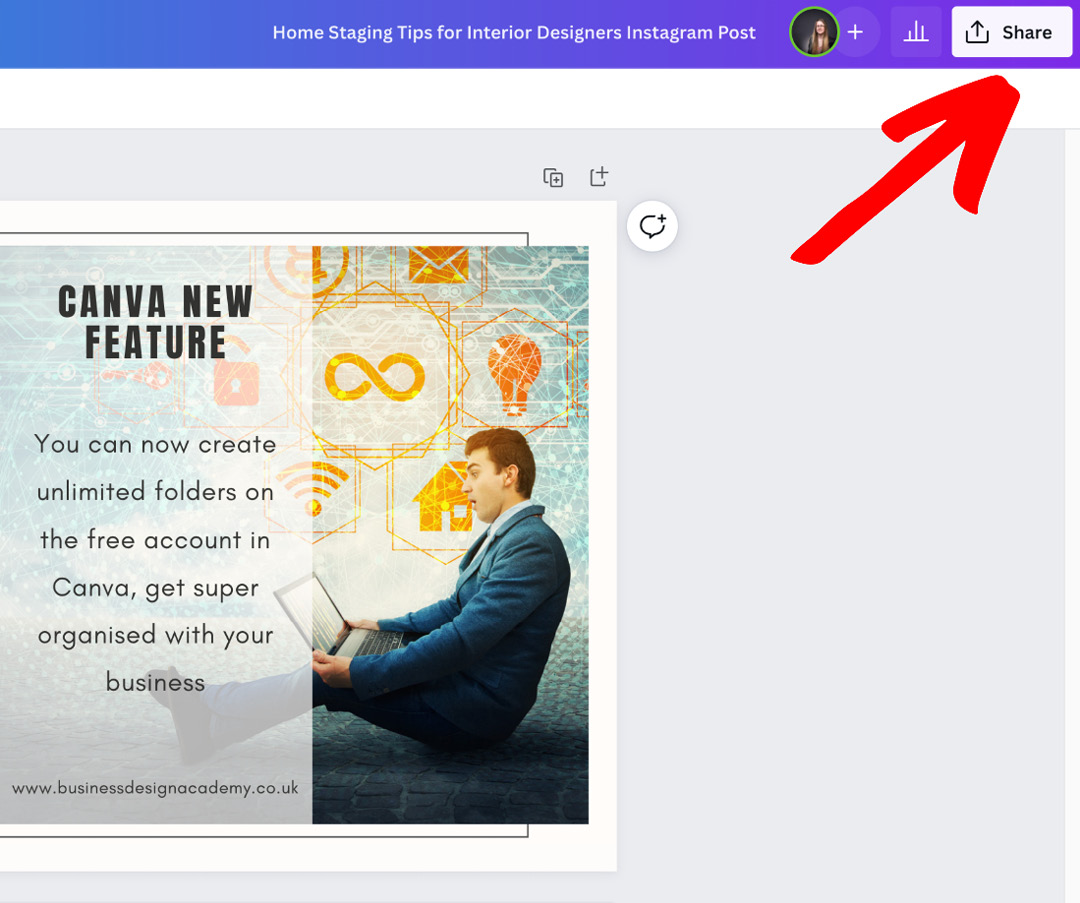Click the upload arrow icon inside Share
The height and width of the screenshot is (903, 1080).
pyautogui.click(x=977, y=33)
